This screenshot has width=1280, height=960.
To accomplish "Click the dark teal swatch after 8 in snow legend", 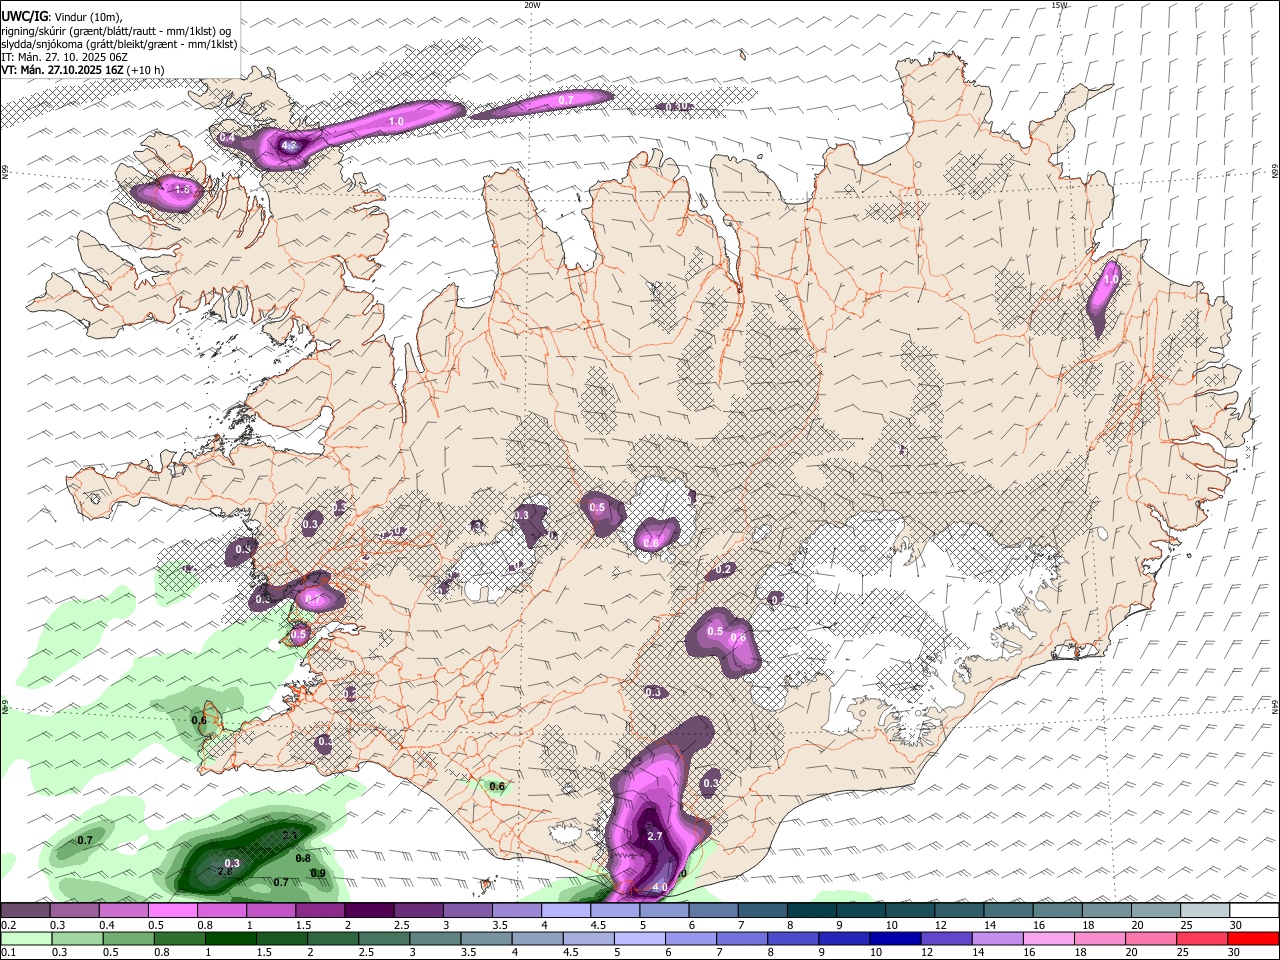I will (810, 911).
